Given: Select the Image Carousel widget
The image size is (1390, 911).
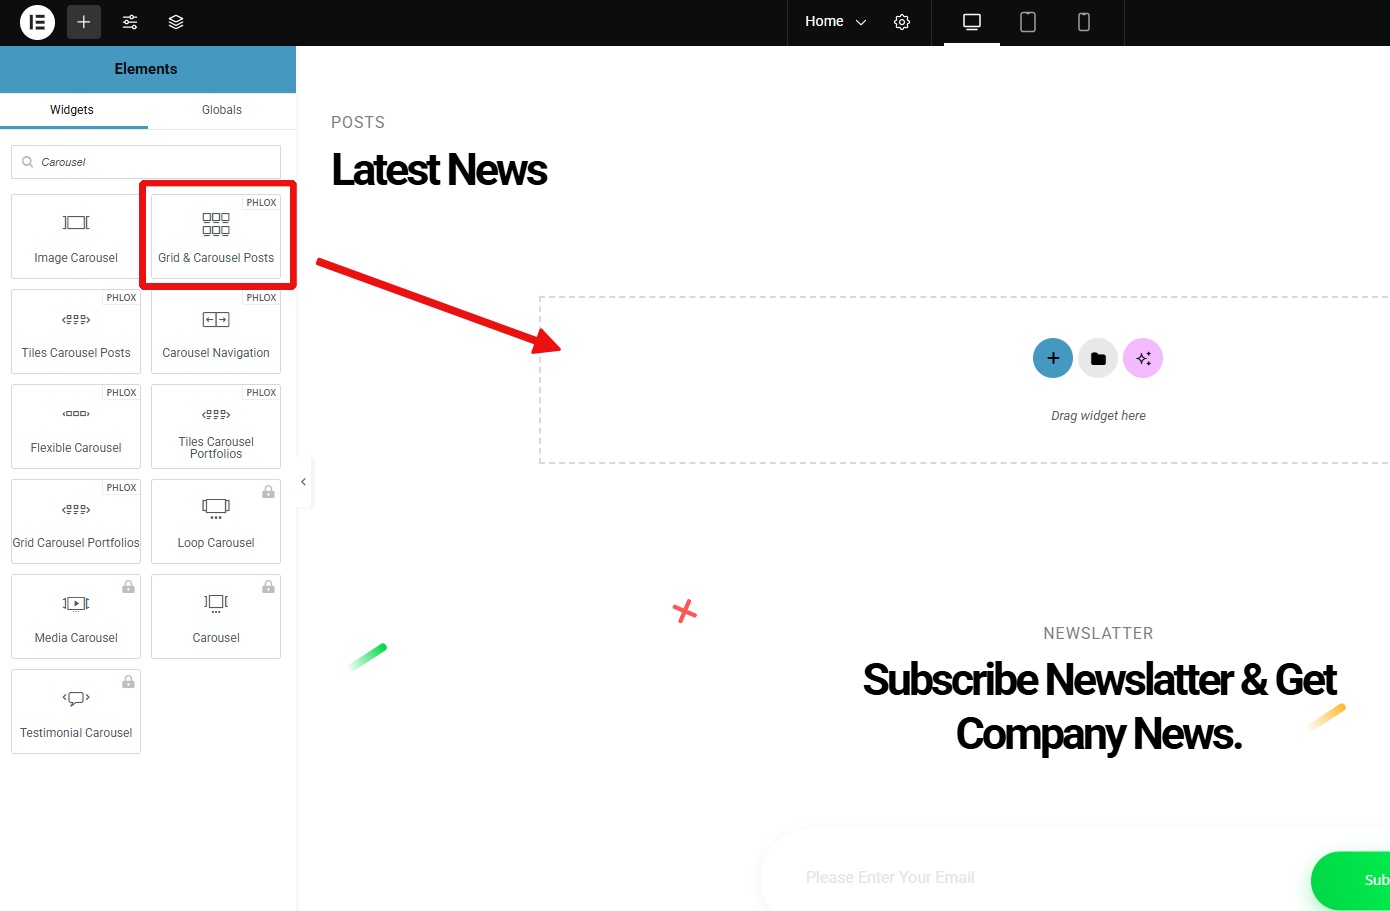Looking at the screenshot, I should pyautogui.click(x=76, y=237).
